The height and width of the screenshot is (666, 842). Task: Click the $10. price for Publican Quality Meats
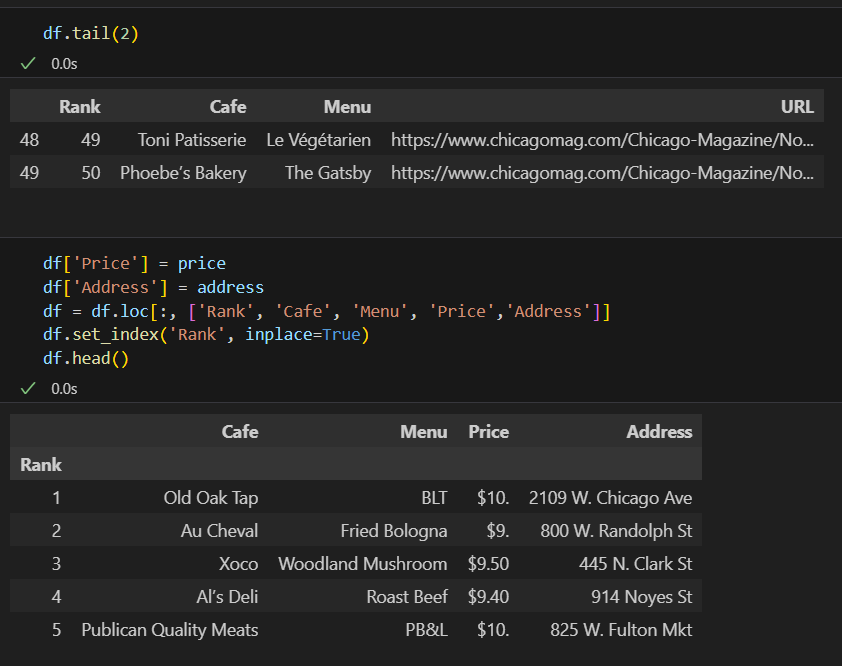[x=493, y=629]
